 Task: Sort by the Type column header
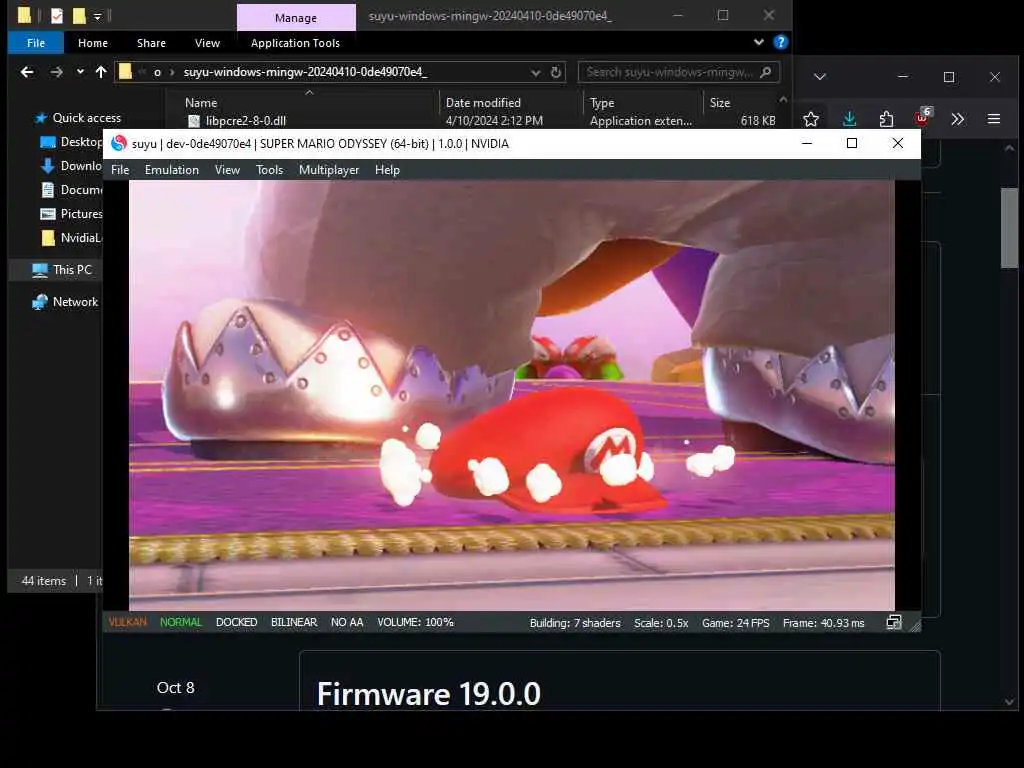coord(602,103)
